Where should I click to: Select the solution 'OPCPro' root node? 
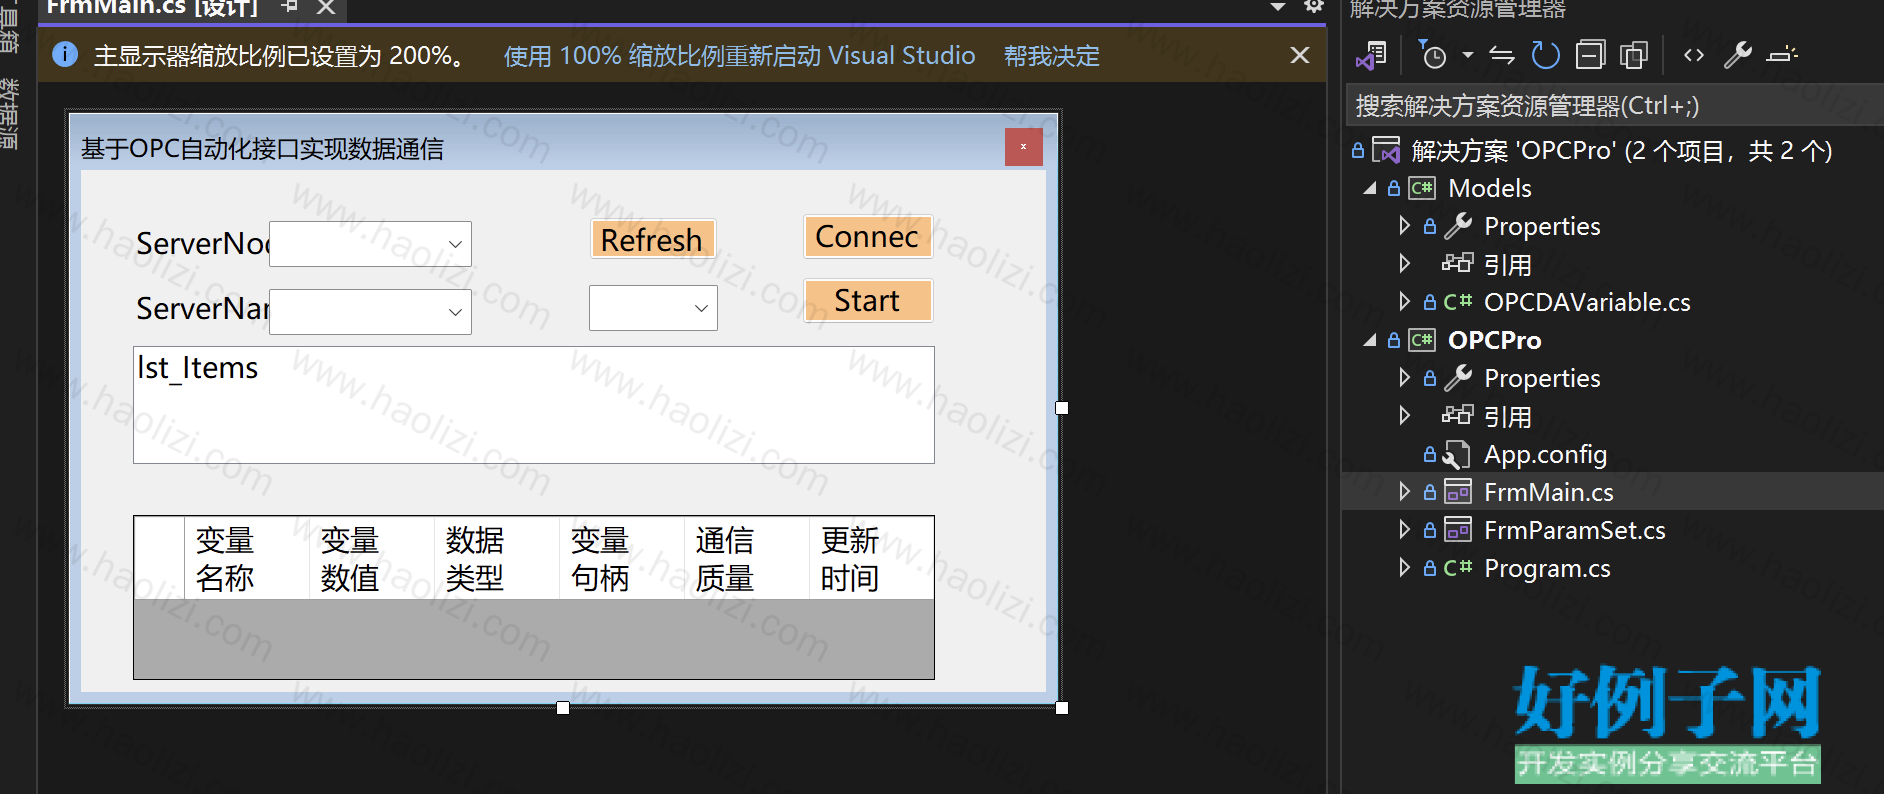click(x=1621, y=151)
